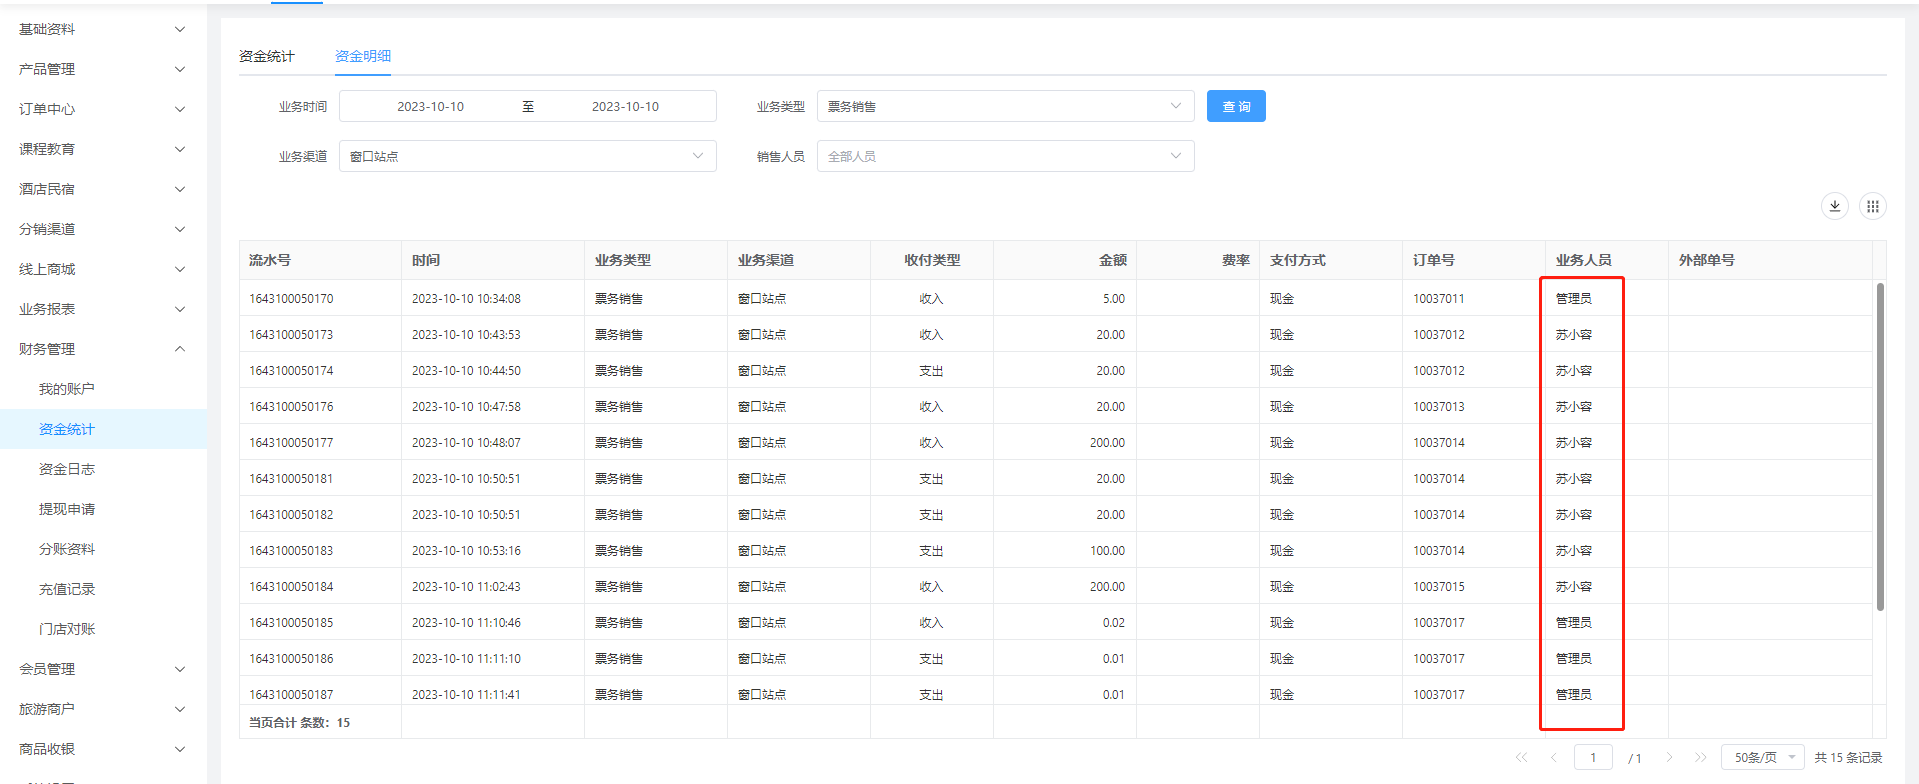Select the 资金明细 tab
This screenshot has height=784, width=1919.
point(363,56)
